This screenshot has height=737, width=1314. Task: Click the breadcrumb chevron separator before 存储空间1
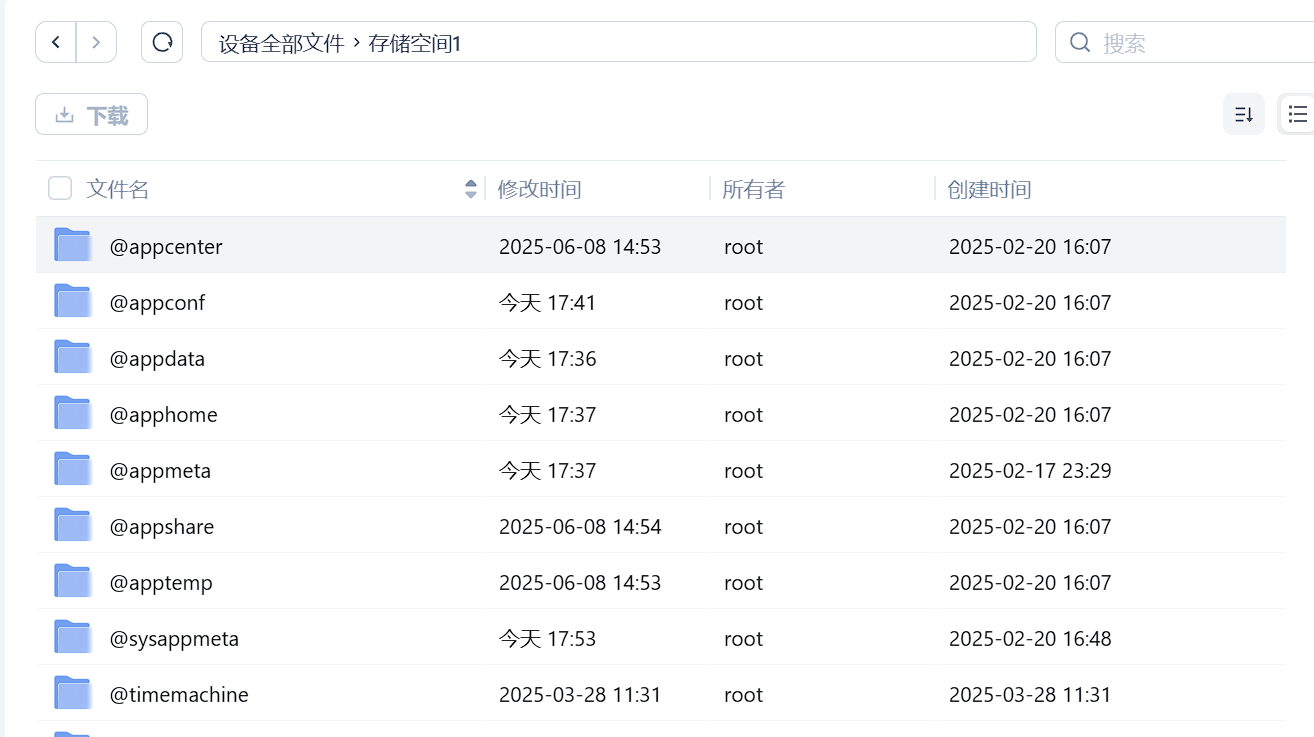pyautogui.click(x=356, y=43)
